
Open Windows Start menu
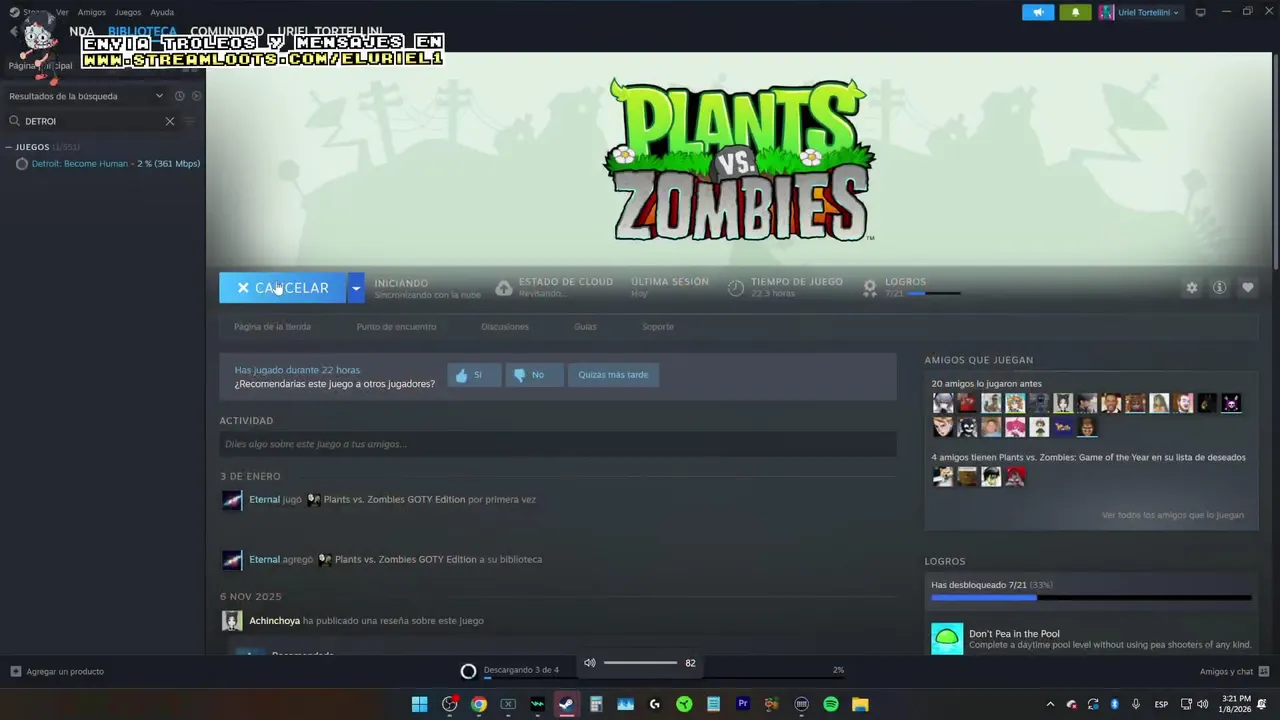(420, 705)
